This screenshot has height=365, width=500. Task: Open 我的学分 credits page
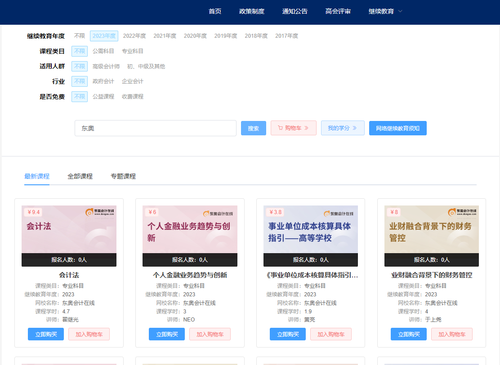[x=343, y=128]
